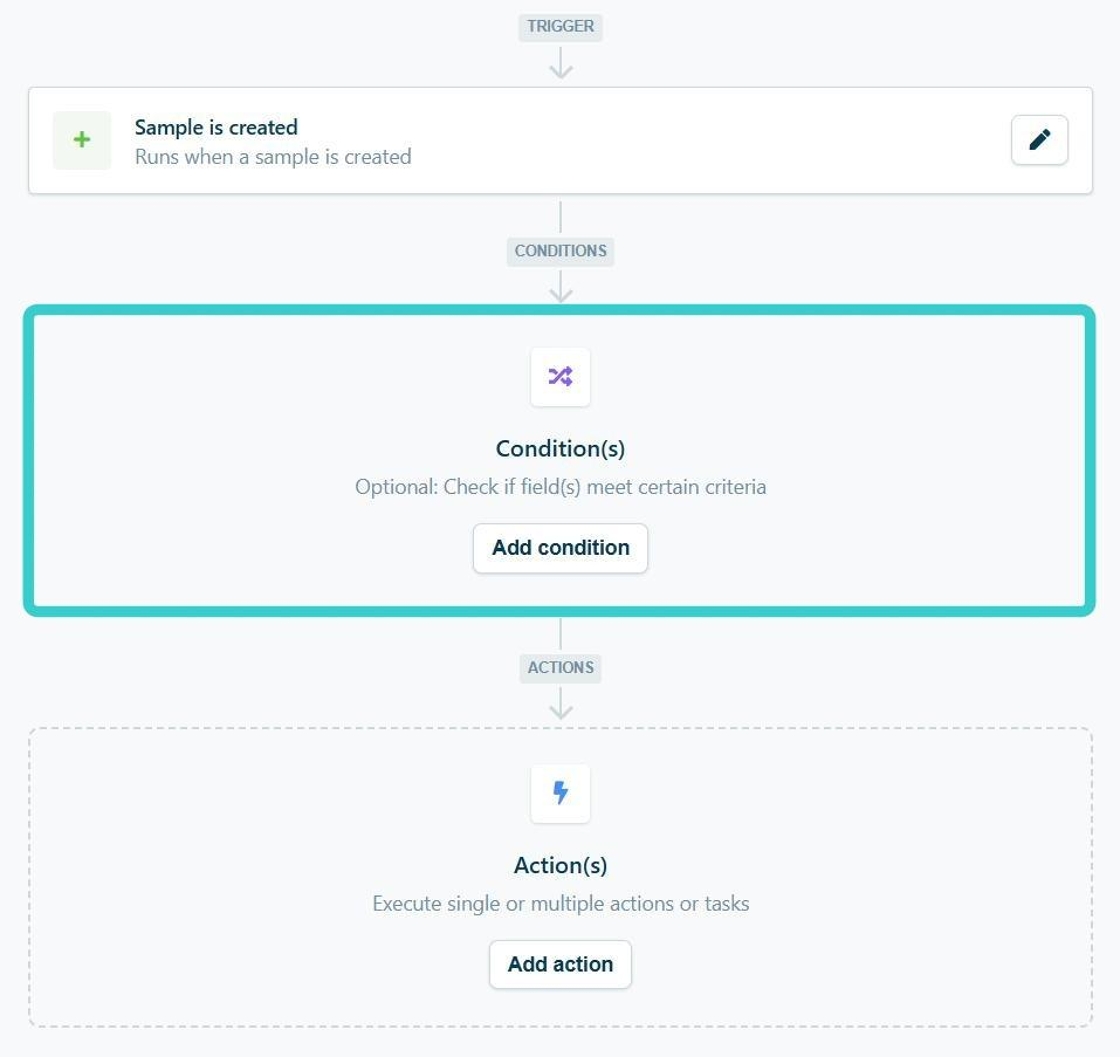Select the ACTIONS label tag
This screenshot has height=1057, width=1120.
pos(561,668)
